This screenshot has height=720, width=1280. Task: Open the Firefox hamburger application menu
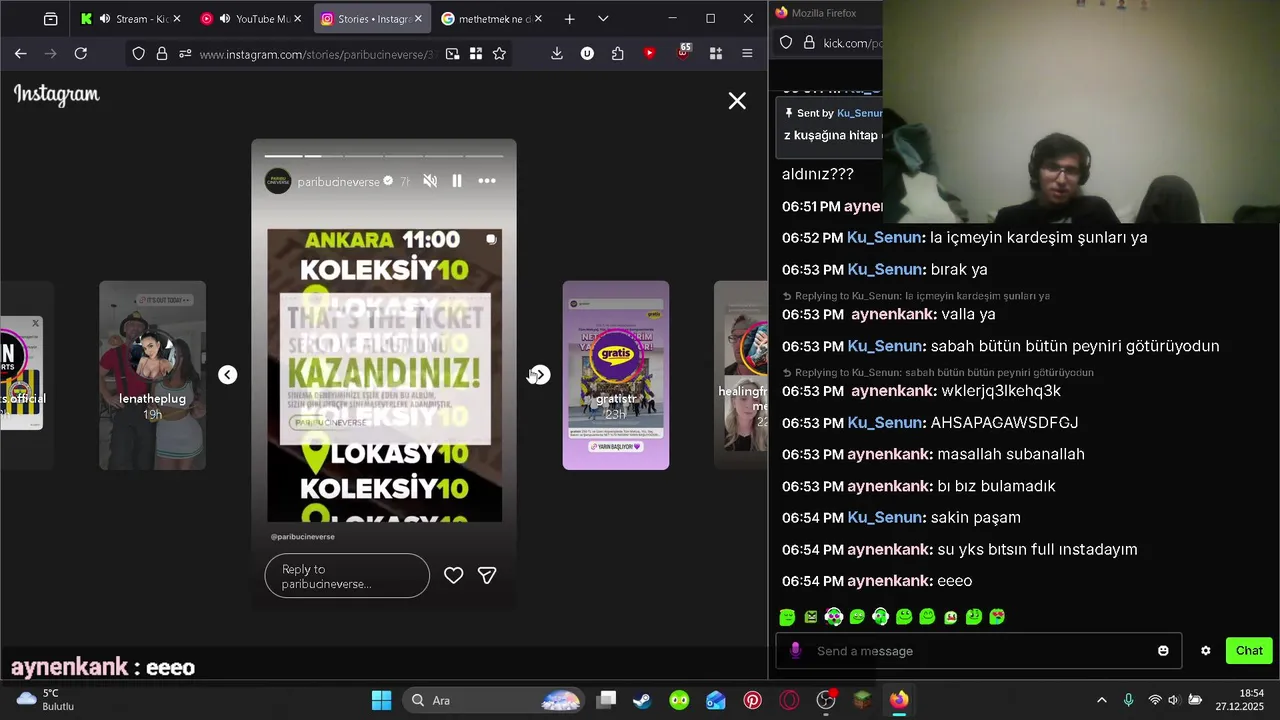747,54
